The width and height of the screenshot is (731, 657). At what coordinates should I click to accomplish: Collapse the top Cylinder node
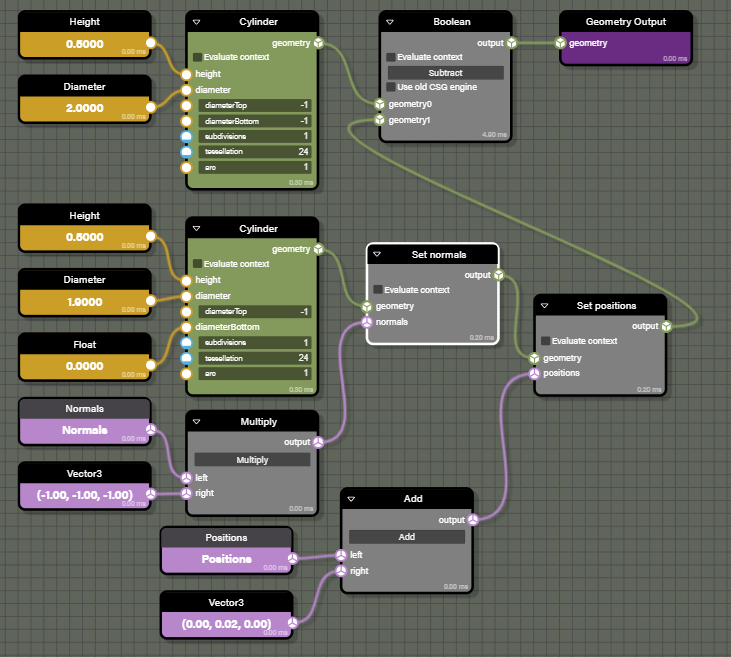pyautogui.click(x=197, y=22)
